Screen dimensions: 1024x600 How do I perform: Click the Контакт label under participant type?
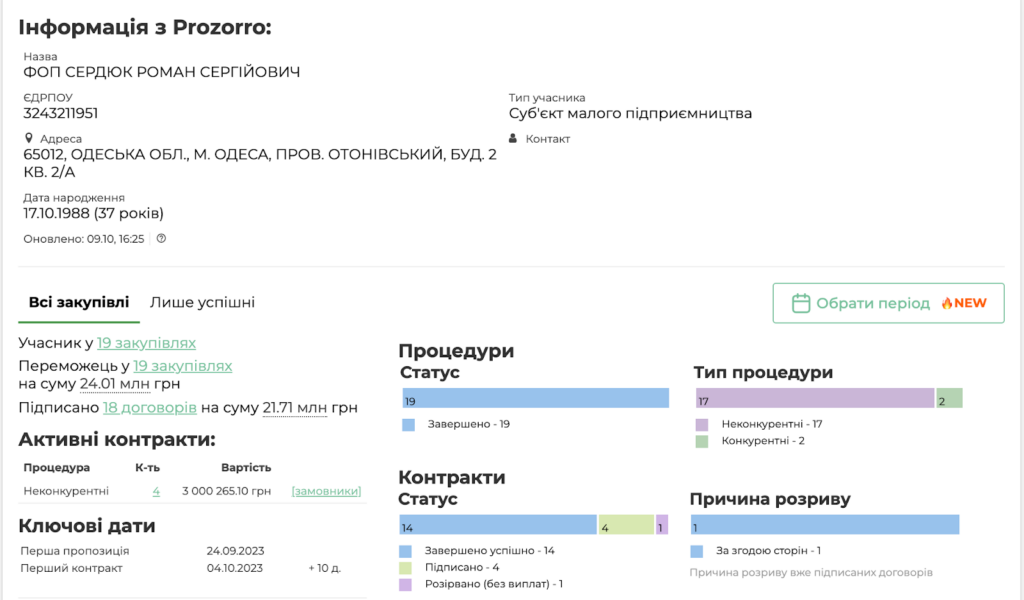tap(547, 139)
